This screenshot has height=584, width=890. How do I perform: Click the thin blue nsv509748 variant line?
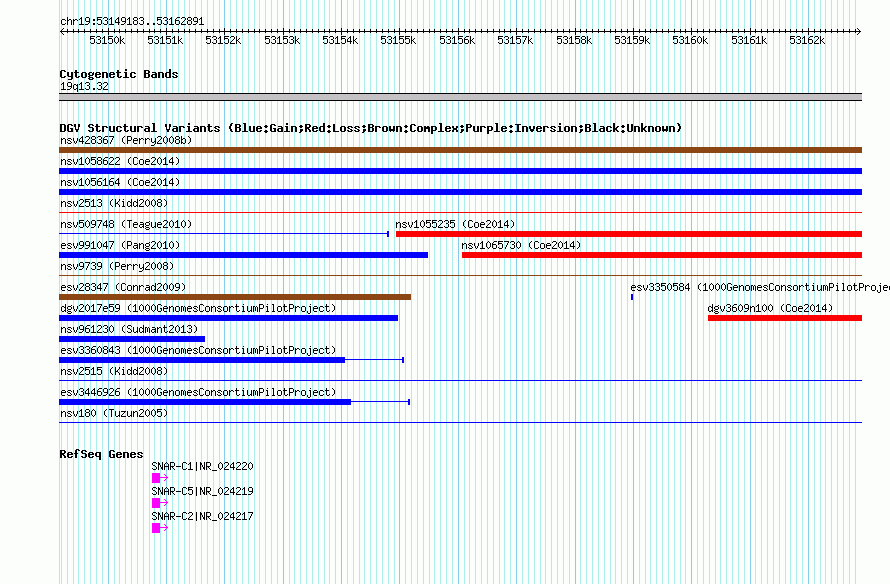point(224,234)
